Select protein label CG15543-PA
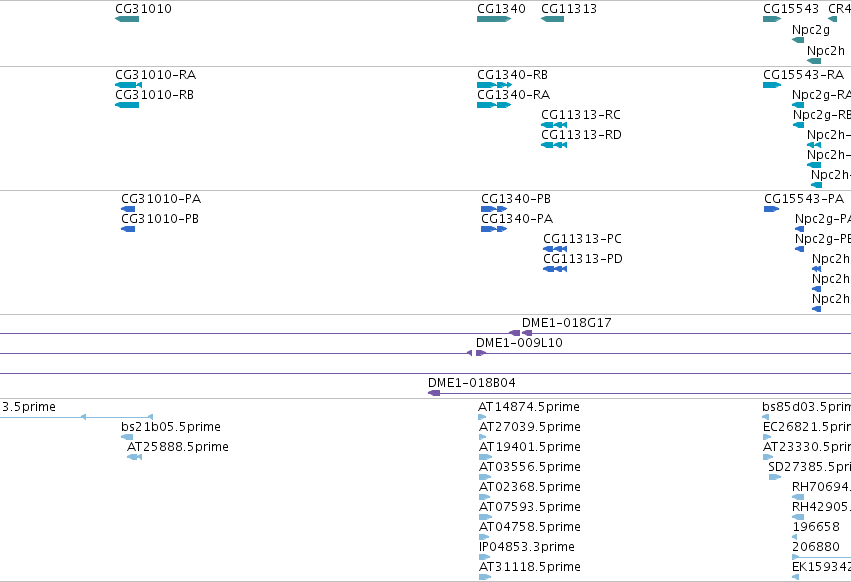This screenshot has height=582, width=851. pyautogui.click(x=804, y=199)
